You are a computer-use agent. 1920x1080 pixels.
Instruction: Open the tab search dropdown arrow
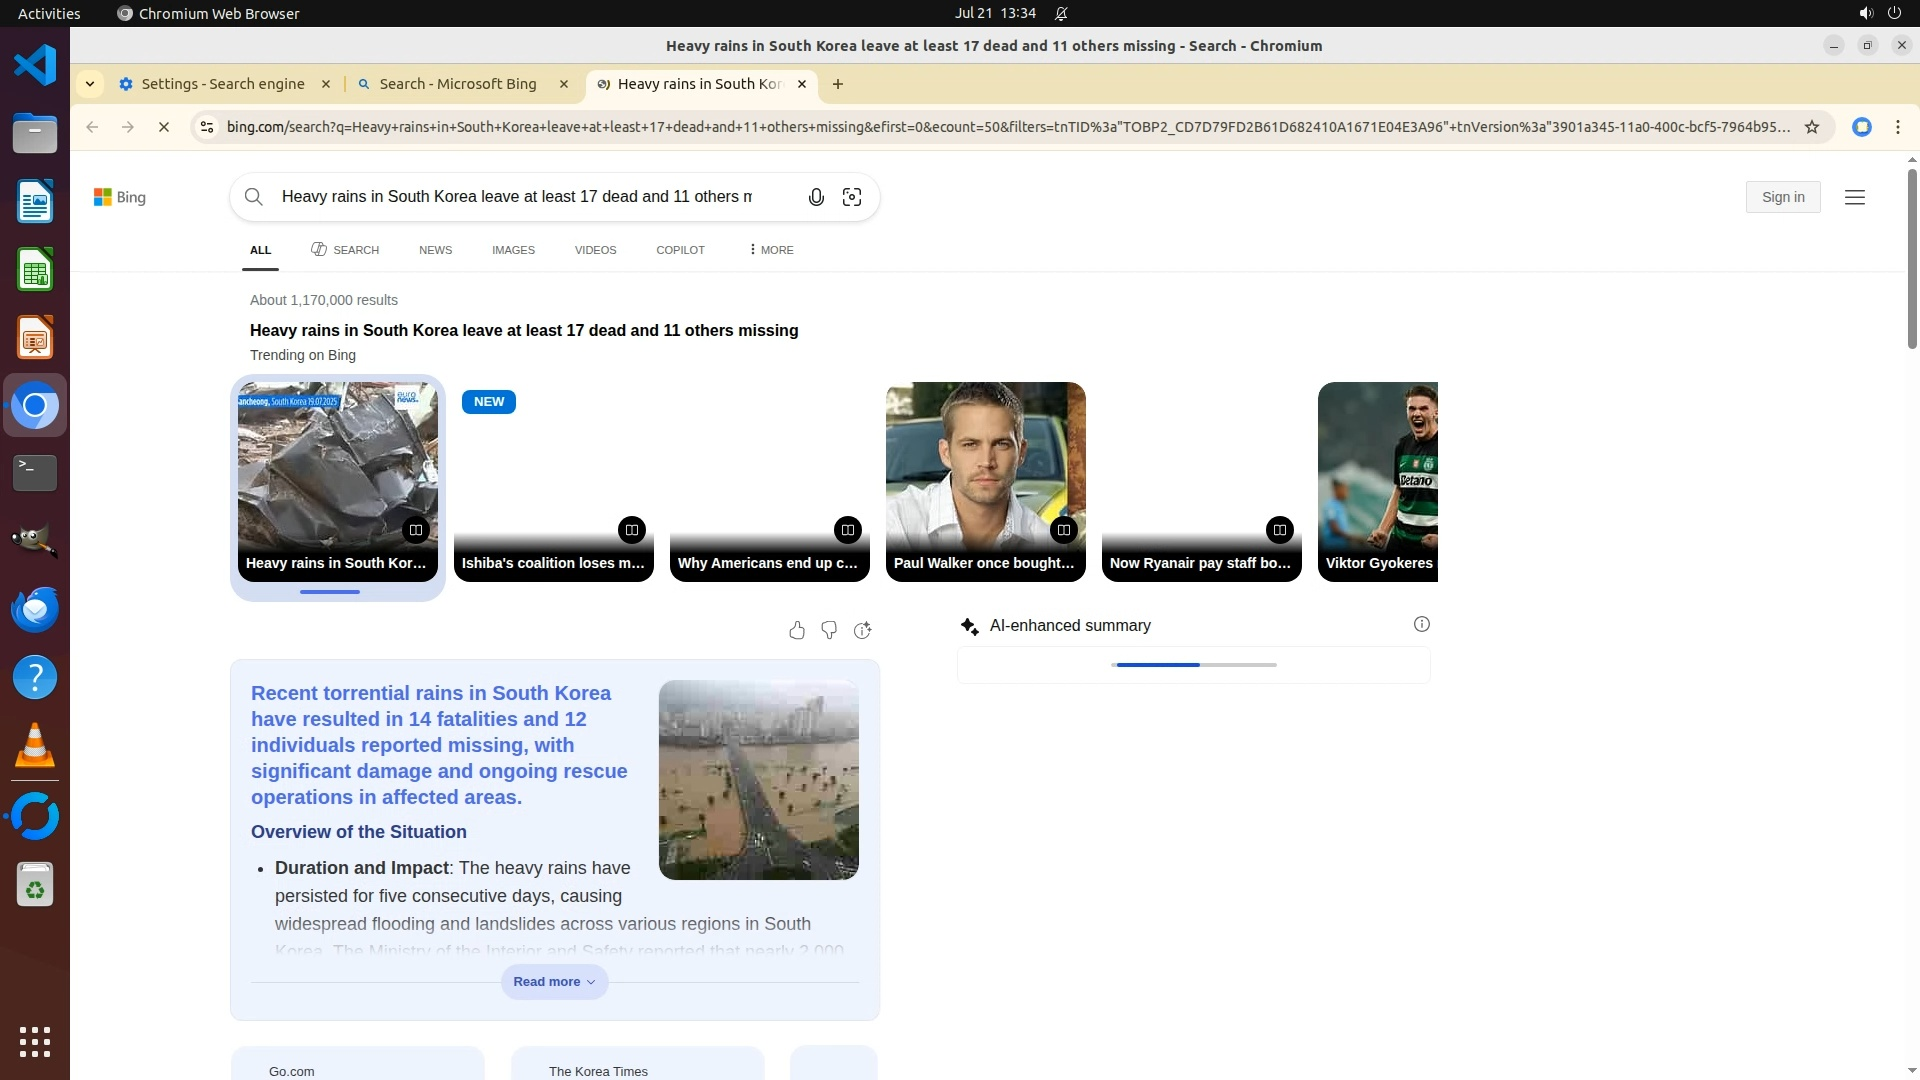pos(90,84)
